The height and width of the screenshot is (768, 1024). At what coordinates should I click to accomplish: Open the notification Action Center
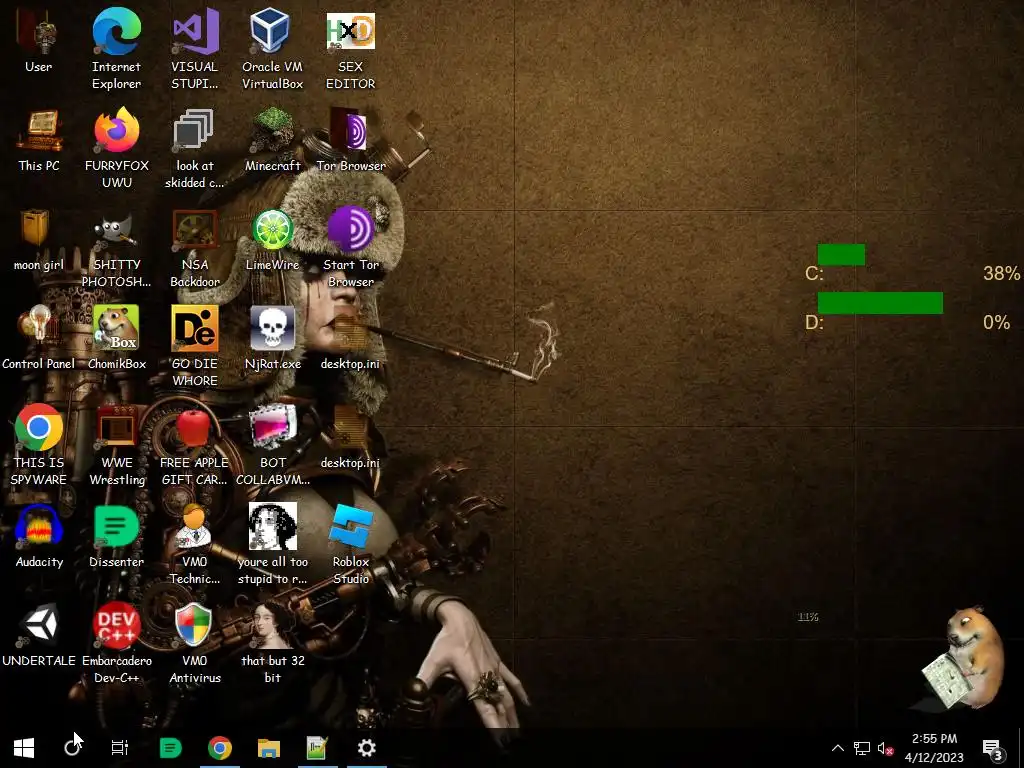pyautogui.click(x=992, y=748)
